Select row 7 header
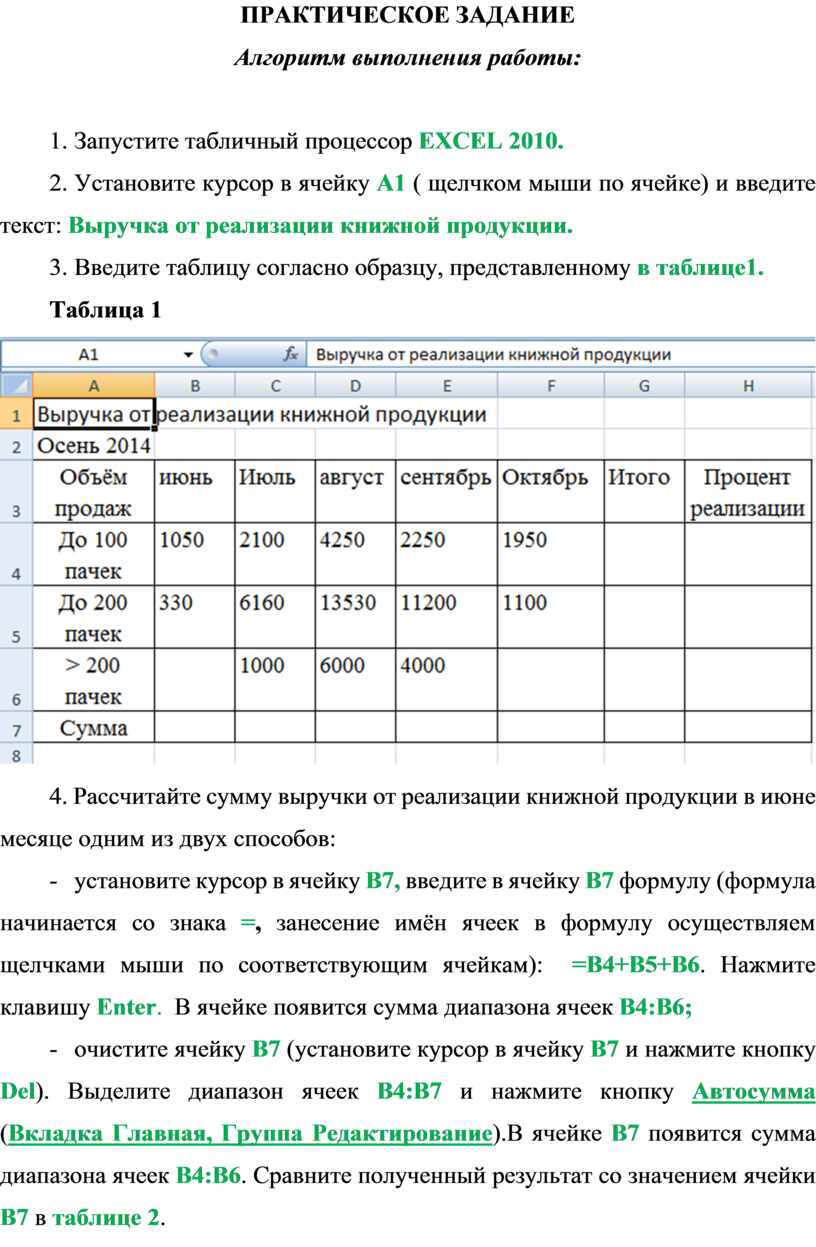The height and width of the screenshot is (1247, 816). tap(16, 727)
